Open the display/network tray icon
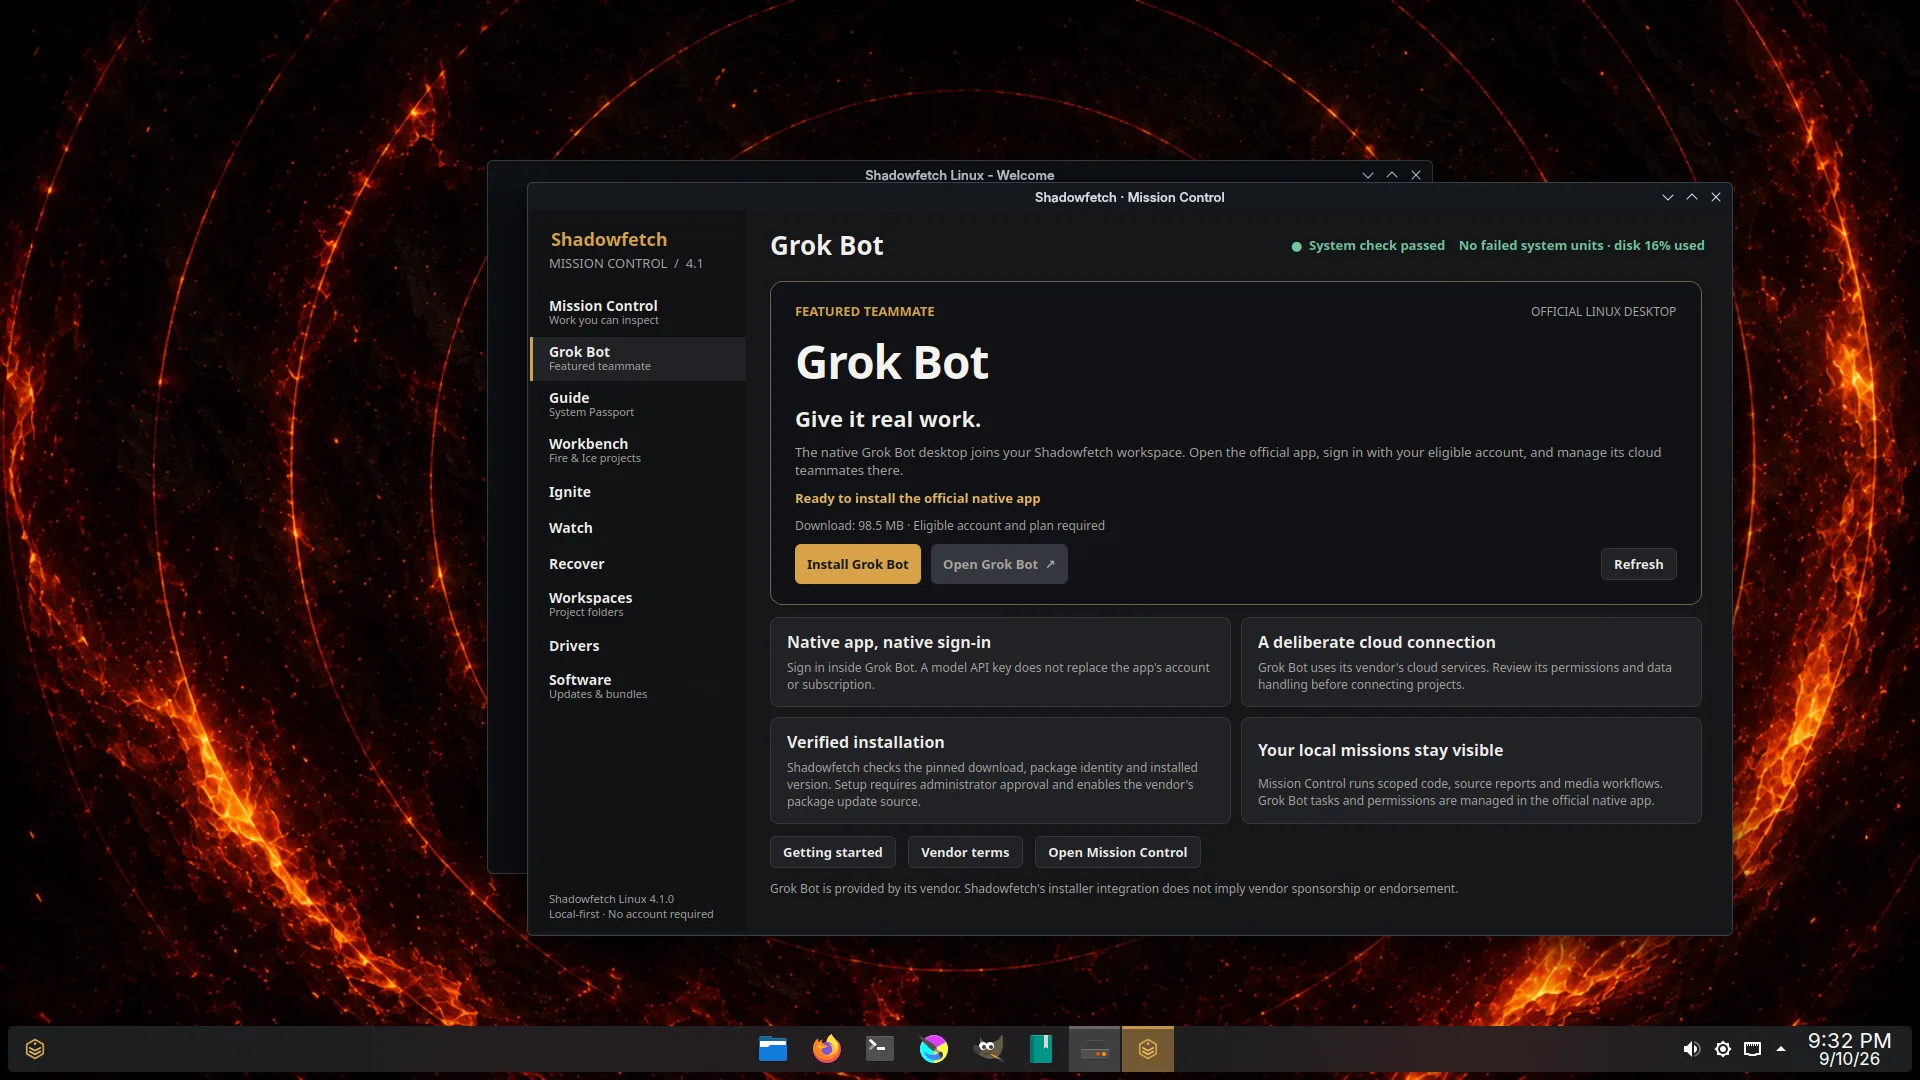 (x=1753, y=1049)
